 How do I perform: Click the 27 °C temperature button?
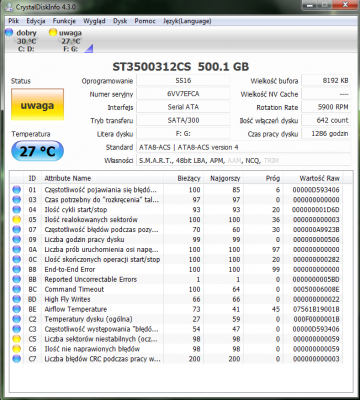[x=37, y=151]
